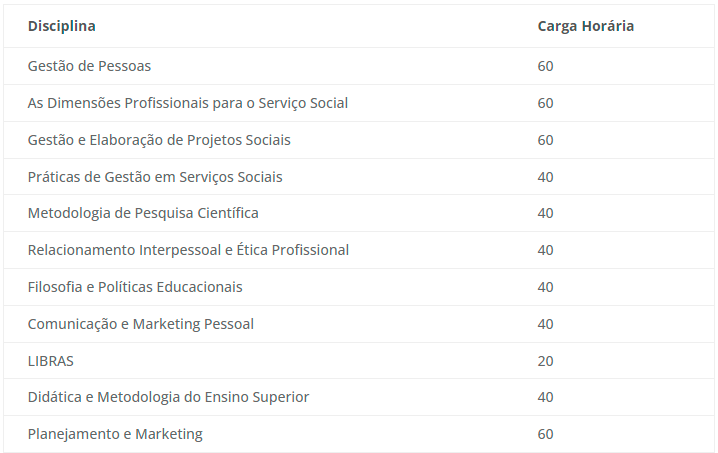Click the 40 value for Filosofia e Políticas
The height and width of the screenshot is (453, 718).
pos(545,287)
